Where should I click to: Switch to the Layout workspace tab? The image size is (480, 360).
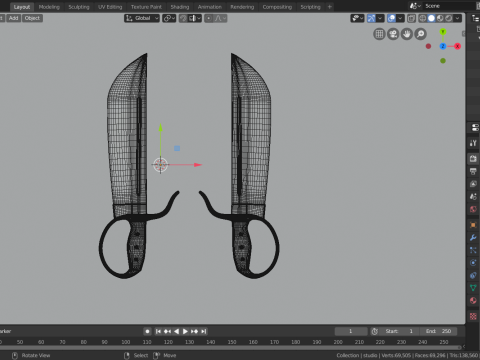click(x=22, y=7)
